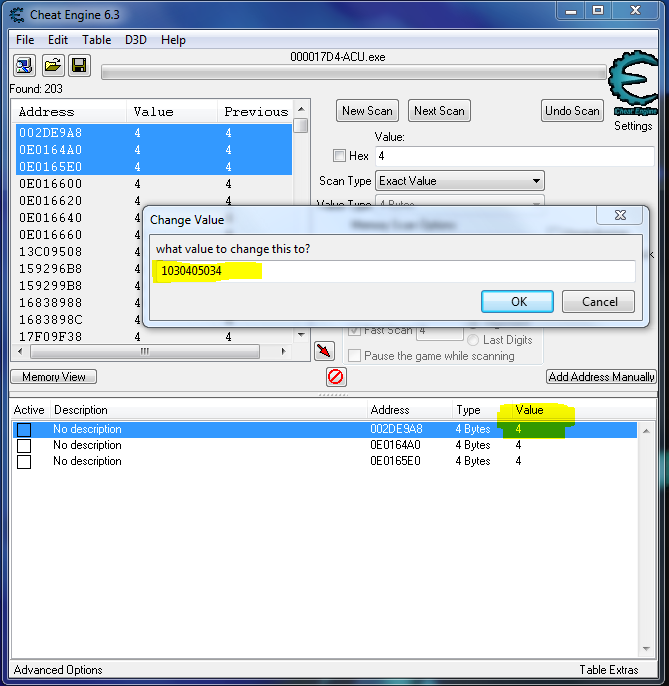Click the New Scan button
This screenshot has height=686, width=669.
click(367, 111)
